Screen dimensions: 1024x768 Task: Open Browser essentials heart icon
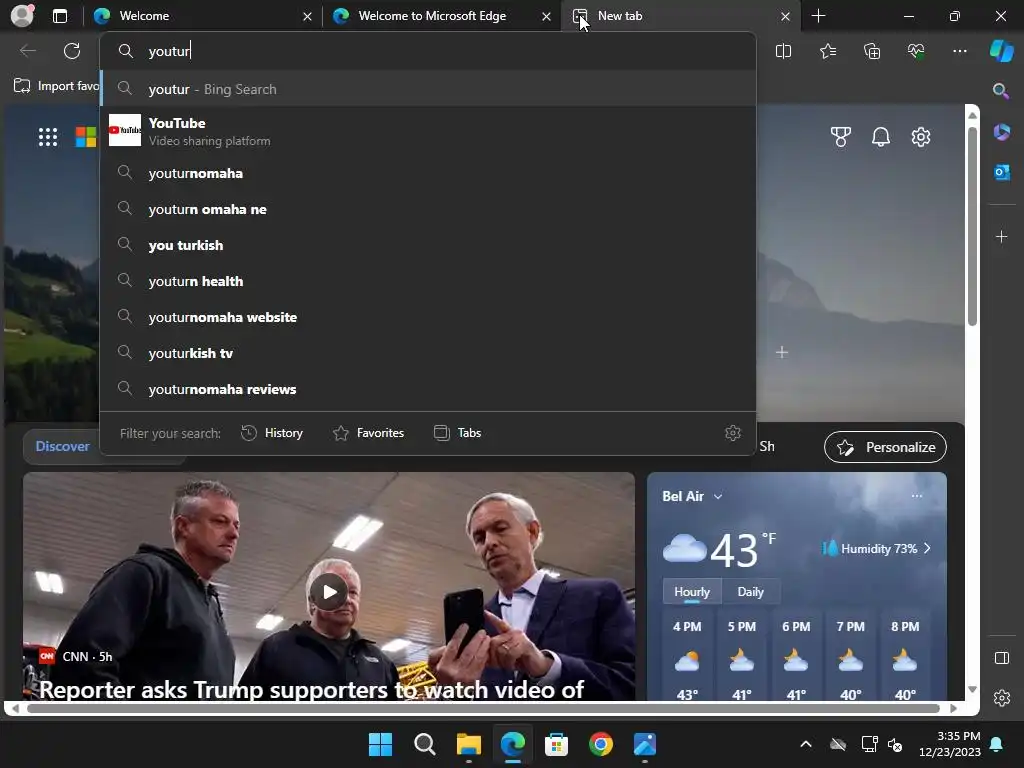pos(916,51)
